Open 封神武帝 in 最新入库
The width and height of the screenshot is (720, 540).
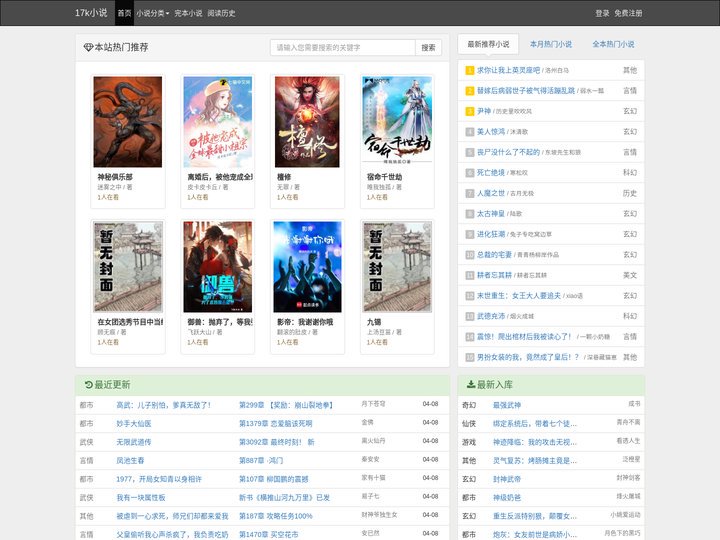coord(507,479)
